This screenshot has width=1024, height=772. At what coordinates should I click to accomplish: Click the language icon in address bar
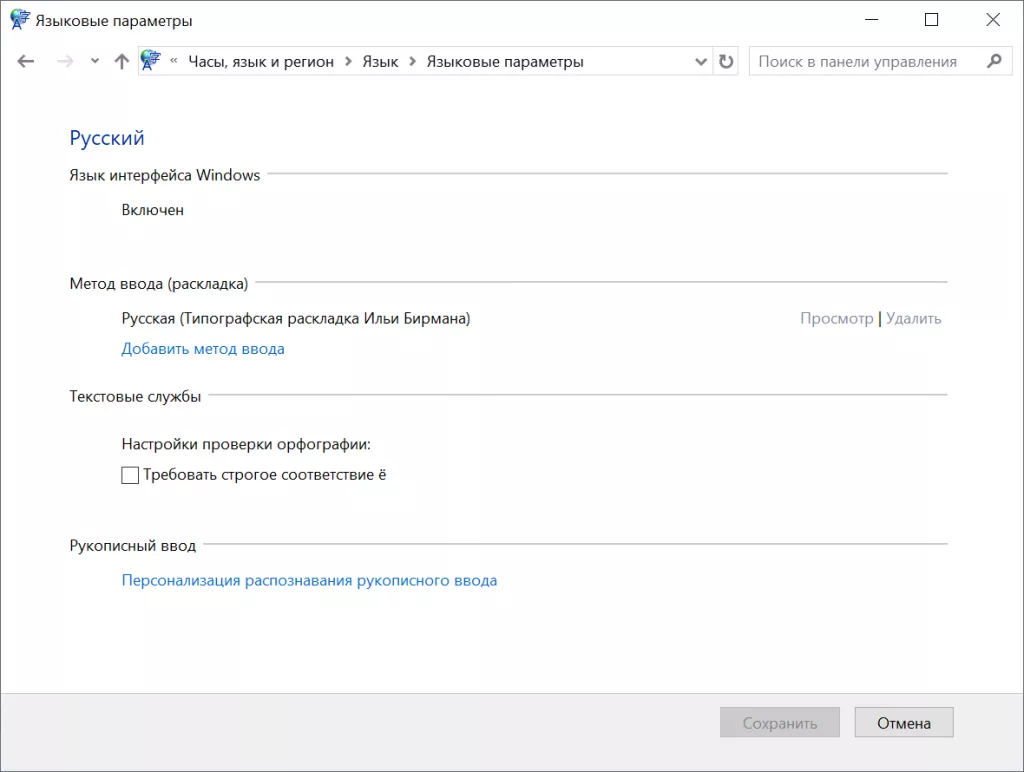[152, 61]
